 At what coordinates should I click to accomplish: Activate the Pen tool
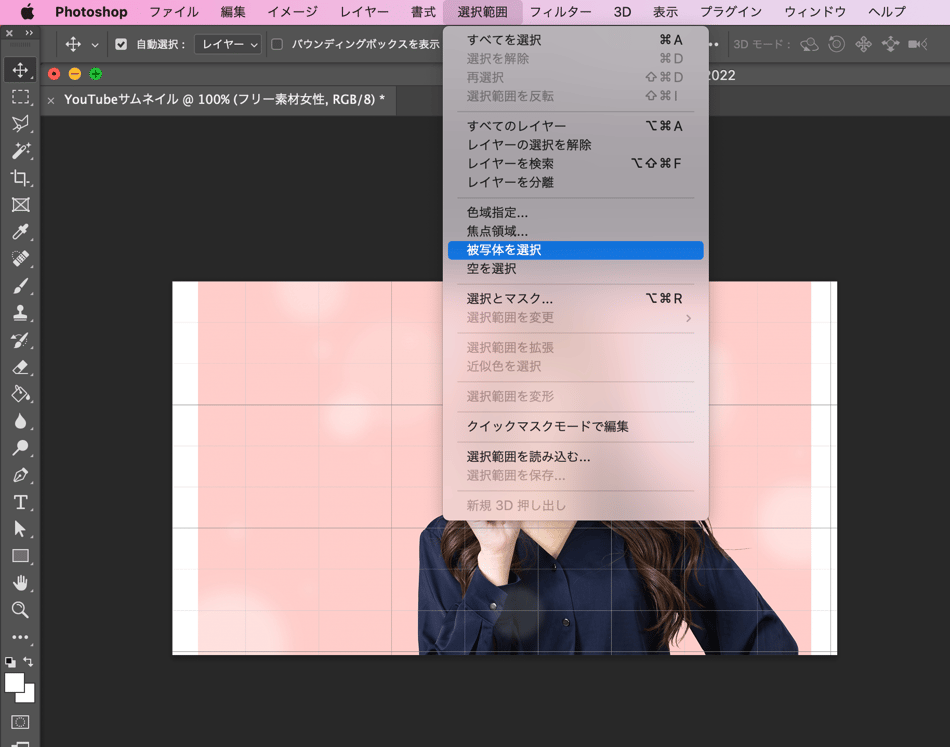20,475
